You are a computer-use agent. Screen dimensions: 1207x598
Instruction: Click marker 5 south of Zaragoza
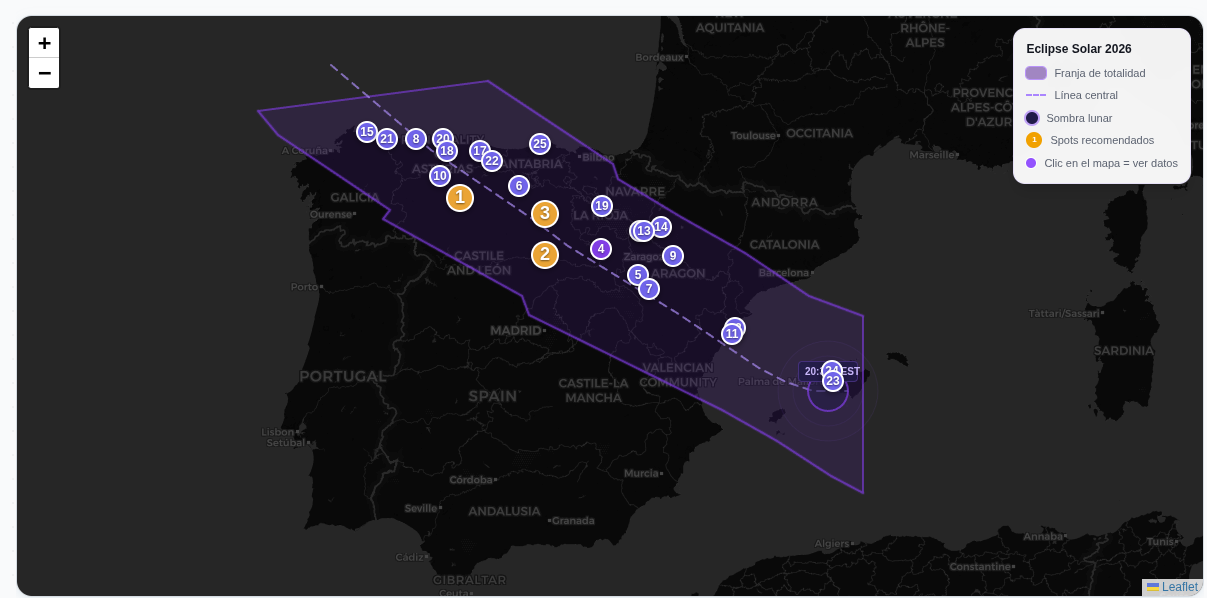click(x=637, y=274)
